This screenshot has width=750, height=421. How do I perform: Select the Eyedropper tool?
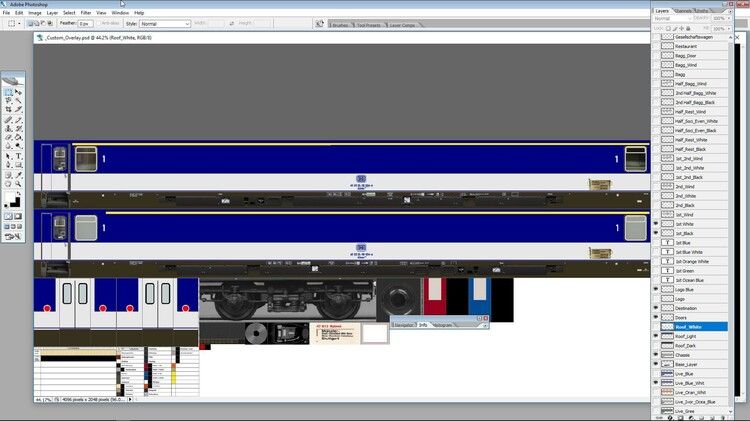pyautogui.click(x=18, y=175)
